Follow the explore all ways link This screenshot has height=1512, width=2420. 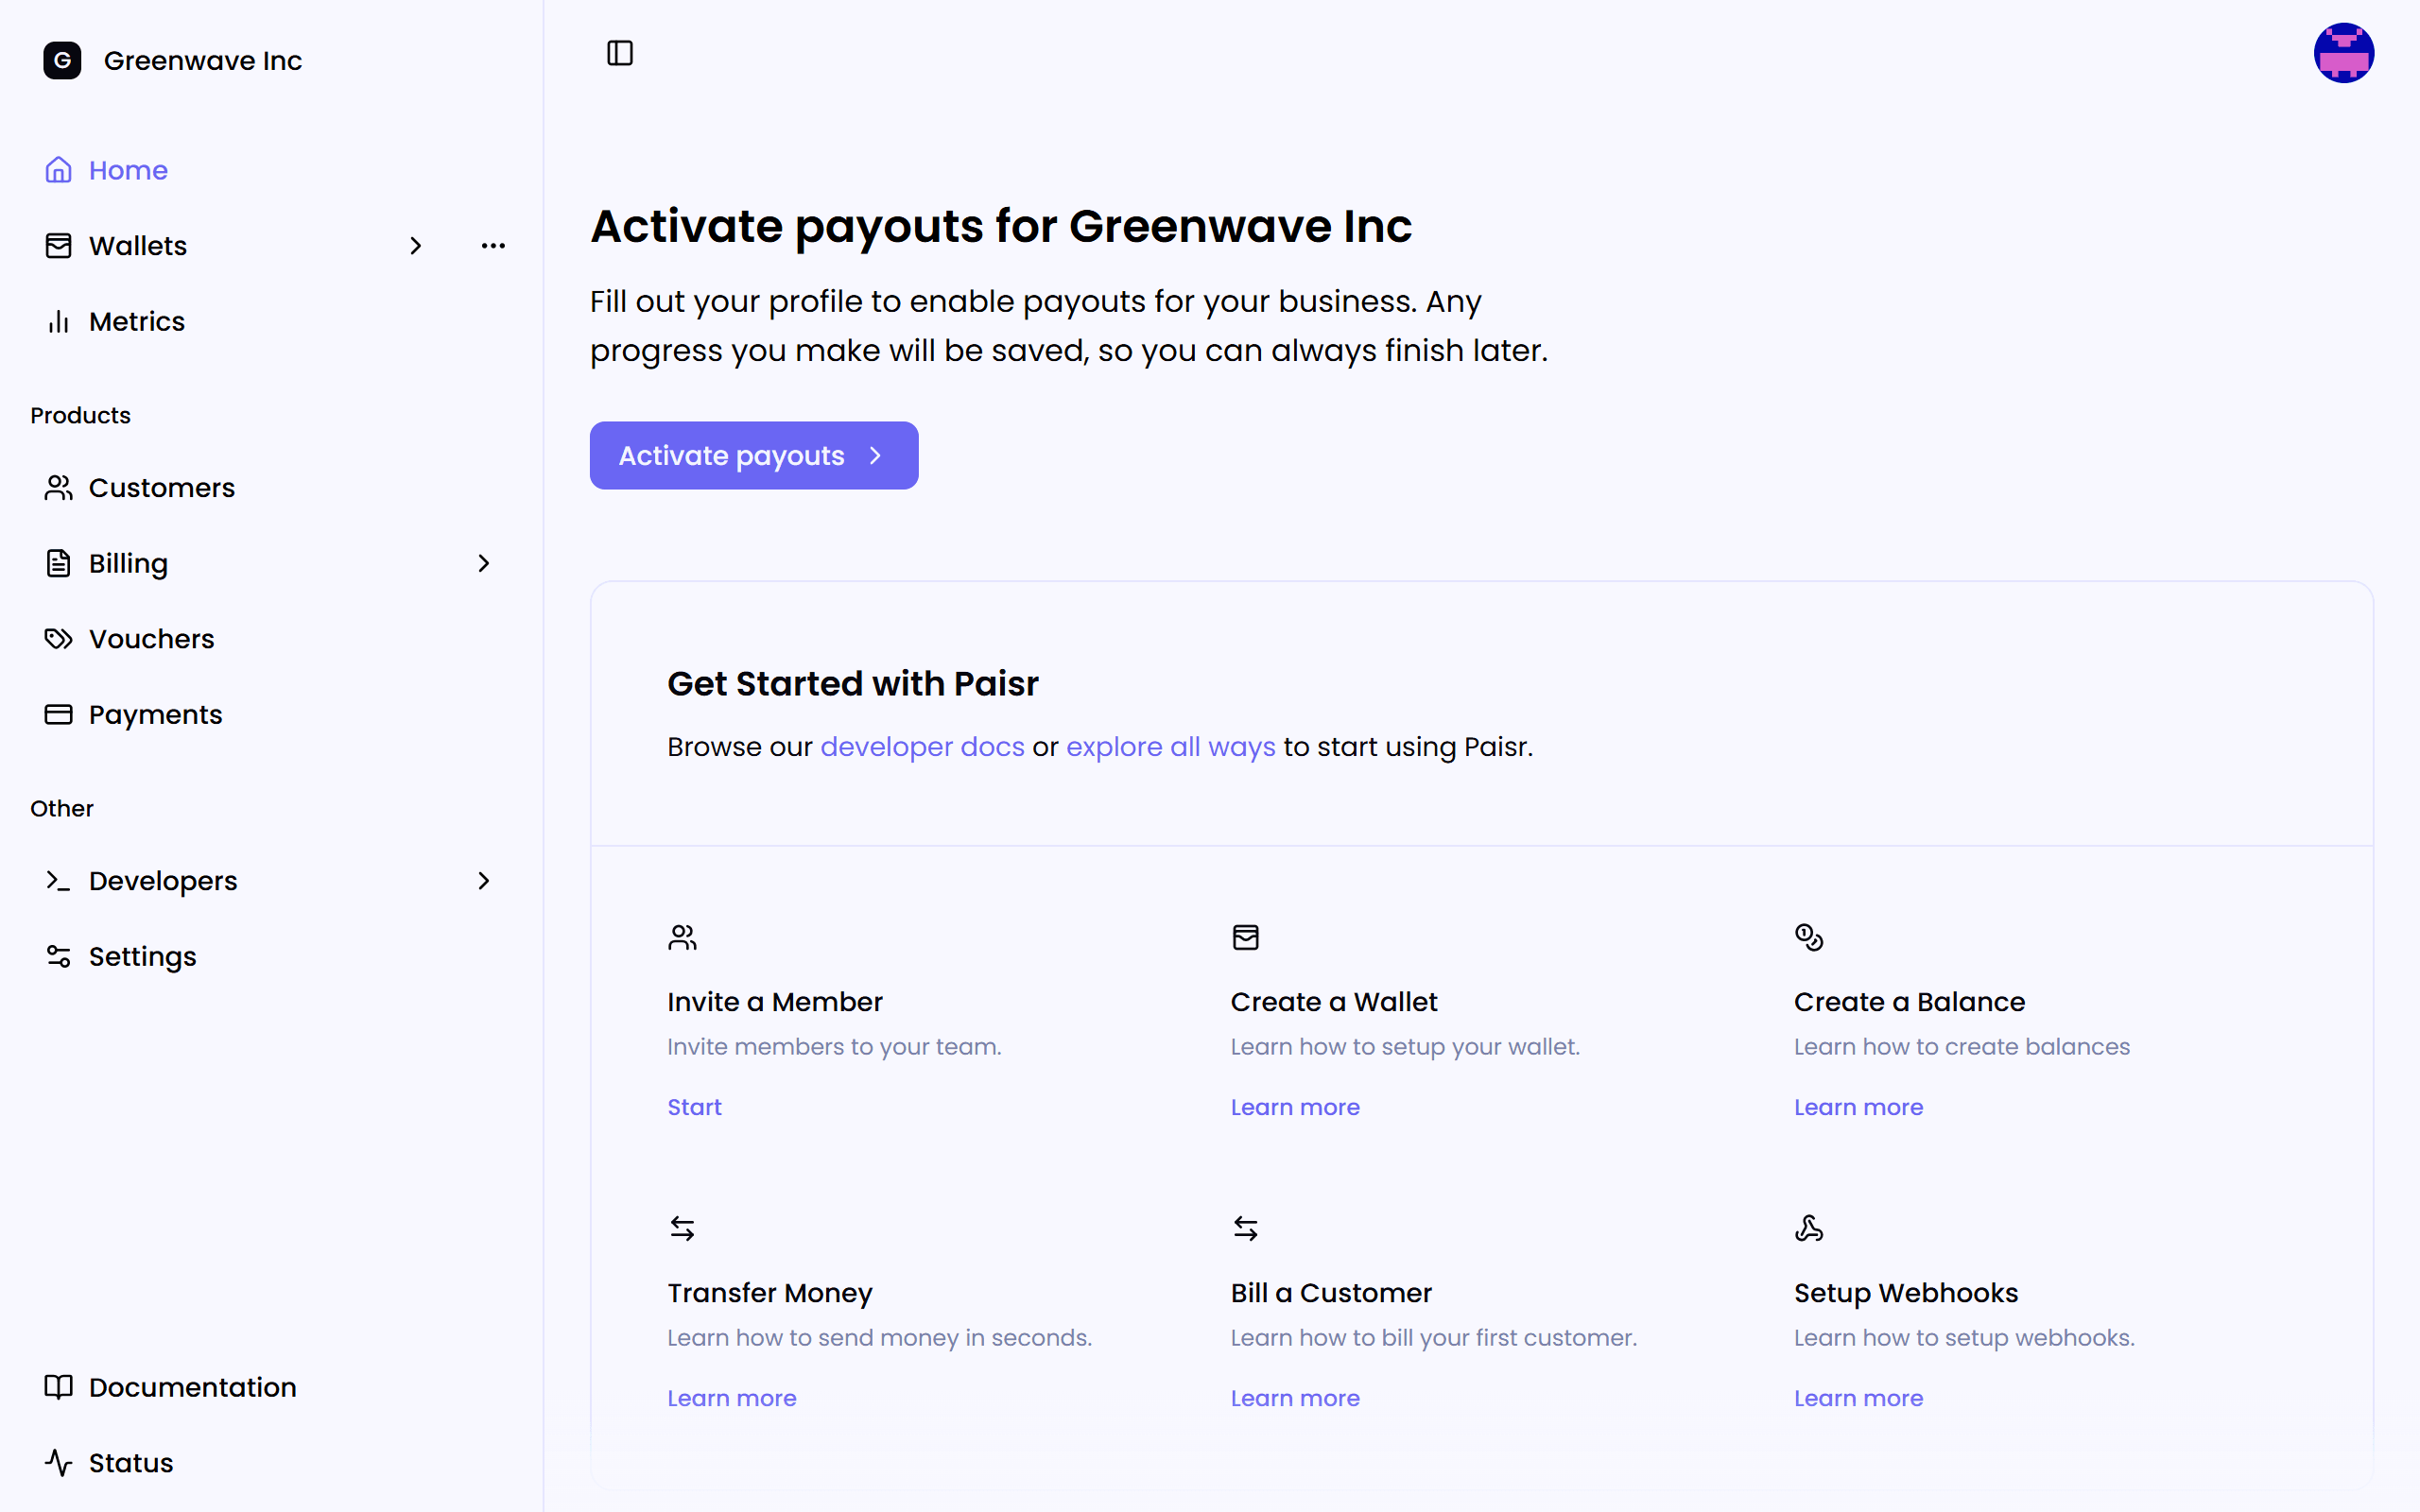click(1170, 747)
